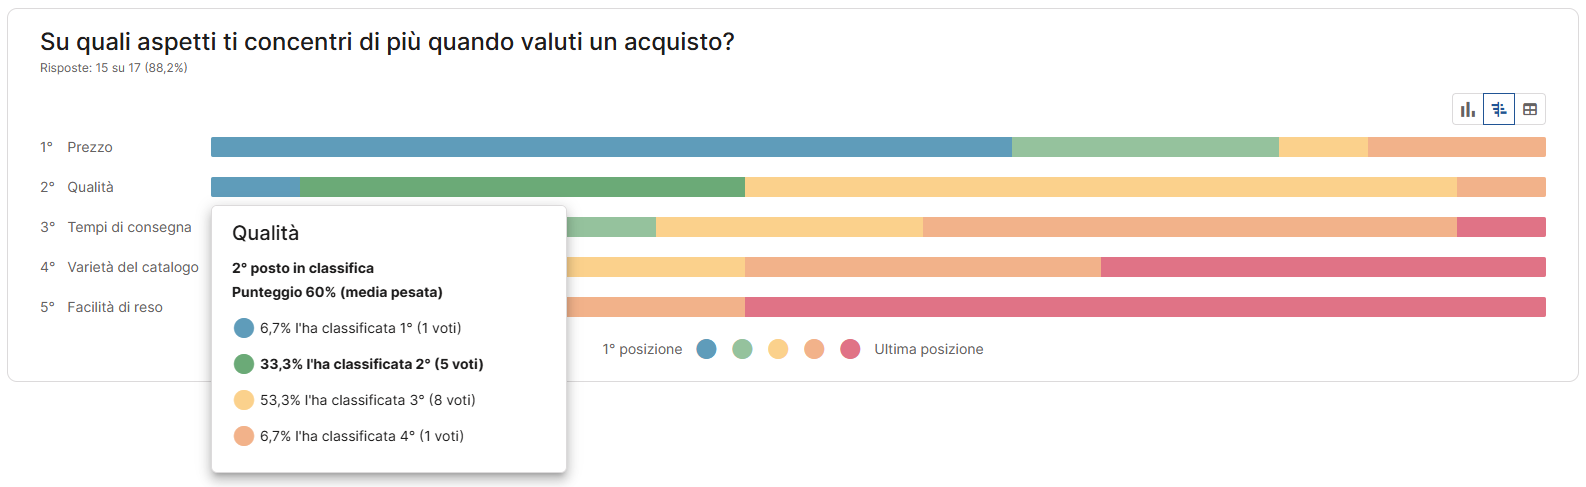
Task: Click the Tempi di consegna label
Action: pos(129,227)
